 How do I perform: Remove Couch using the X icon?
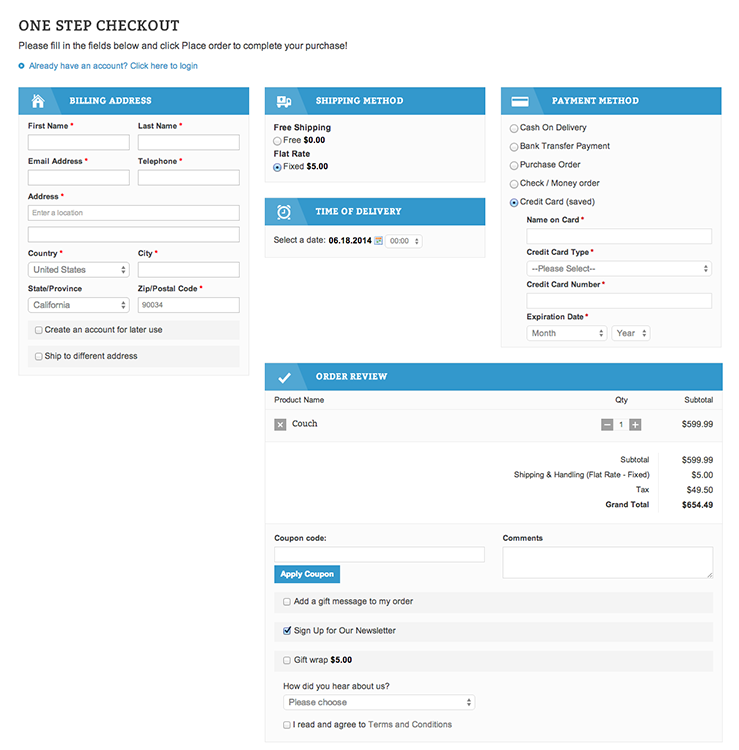pyautogui.click(x=280, y=424)
